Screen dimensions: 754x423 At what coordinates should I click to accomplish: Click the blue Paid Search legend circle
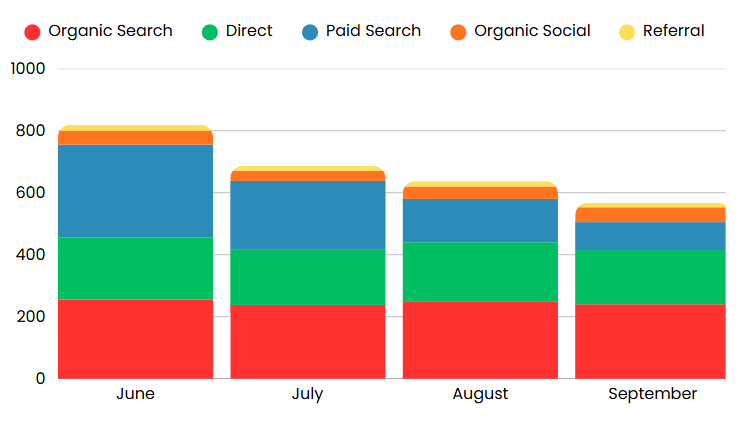click(310, 32)
